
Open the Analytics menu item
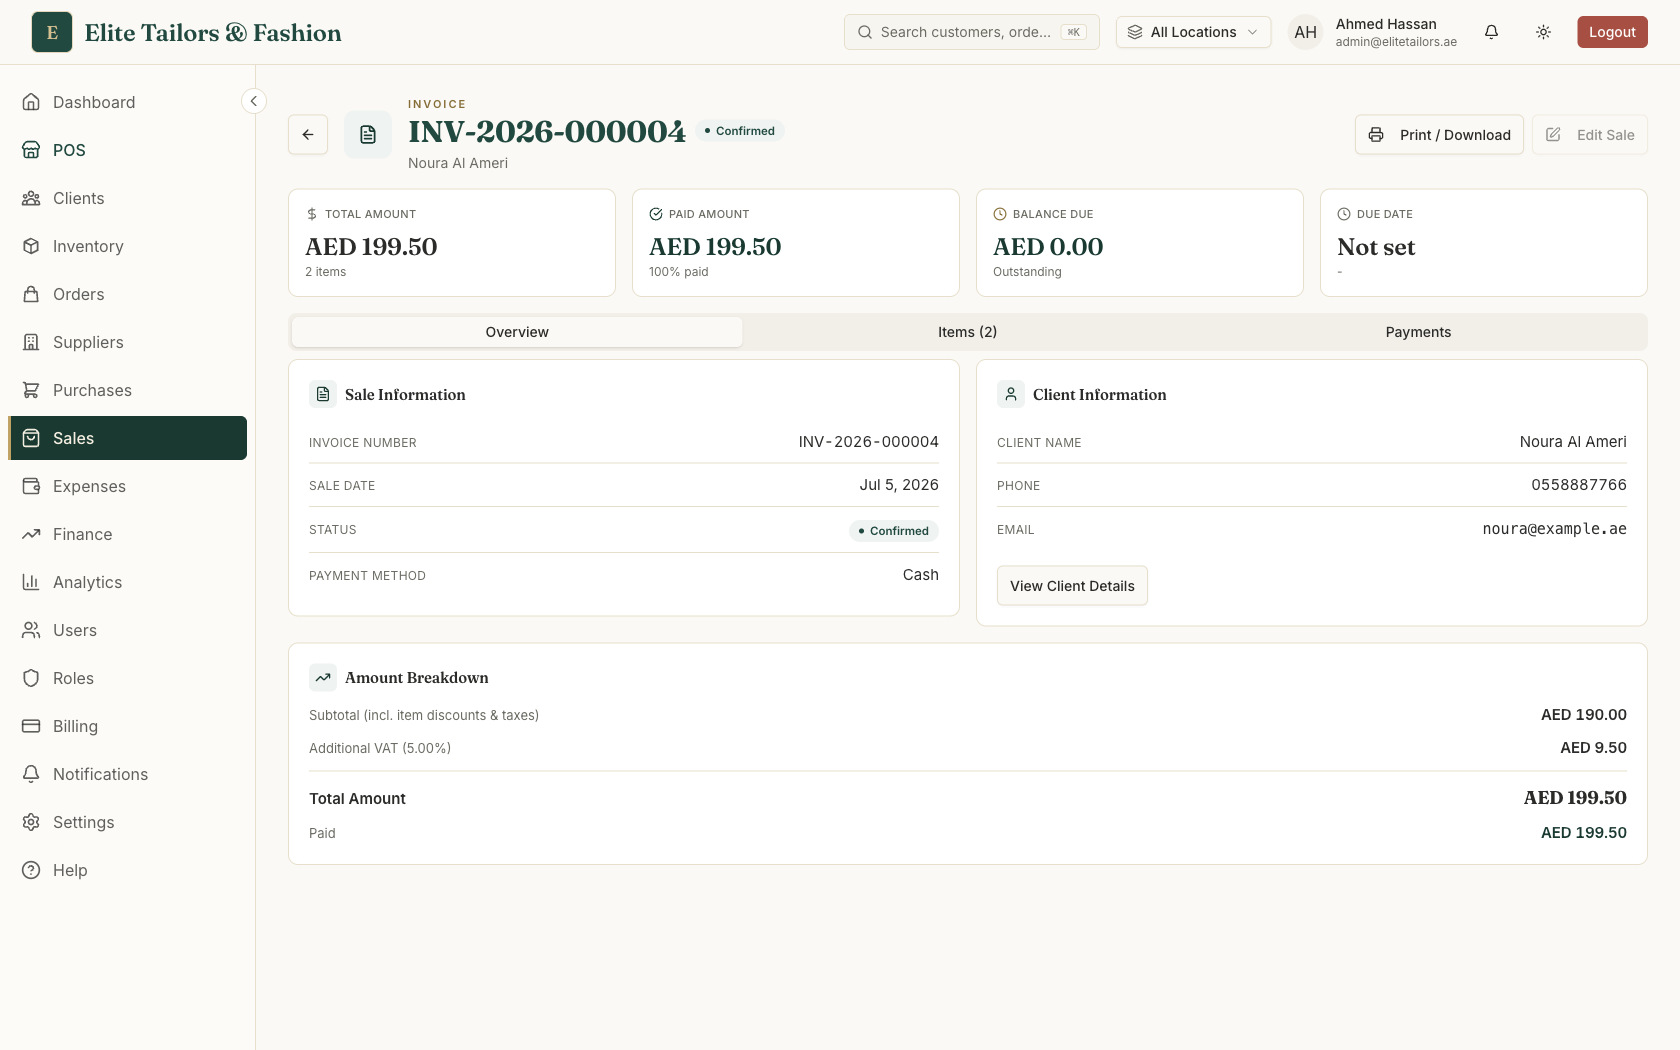[128, 582]
